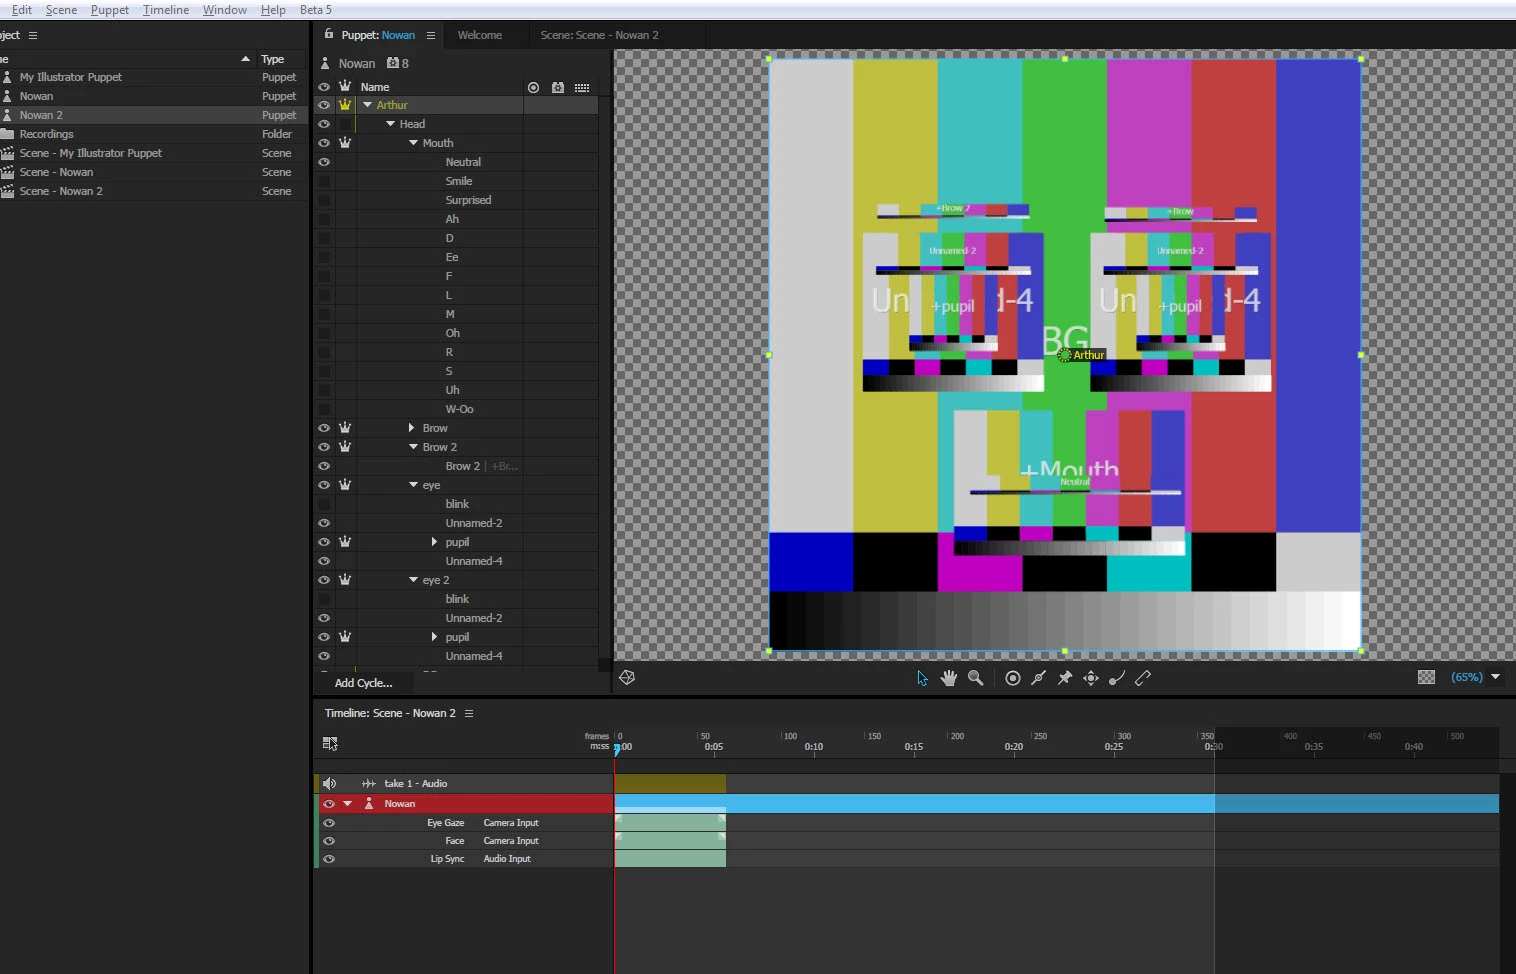
Task: Select the arrow Selection tool
Action: [x=922, y=678]
